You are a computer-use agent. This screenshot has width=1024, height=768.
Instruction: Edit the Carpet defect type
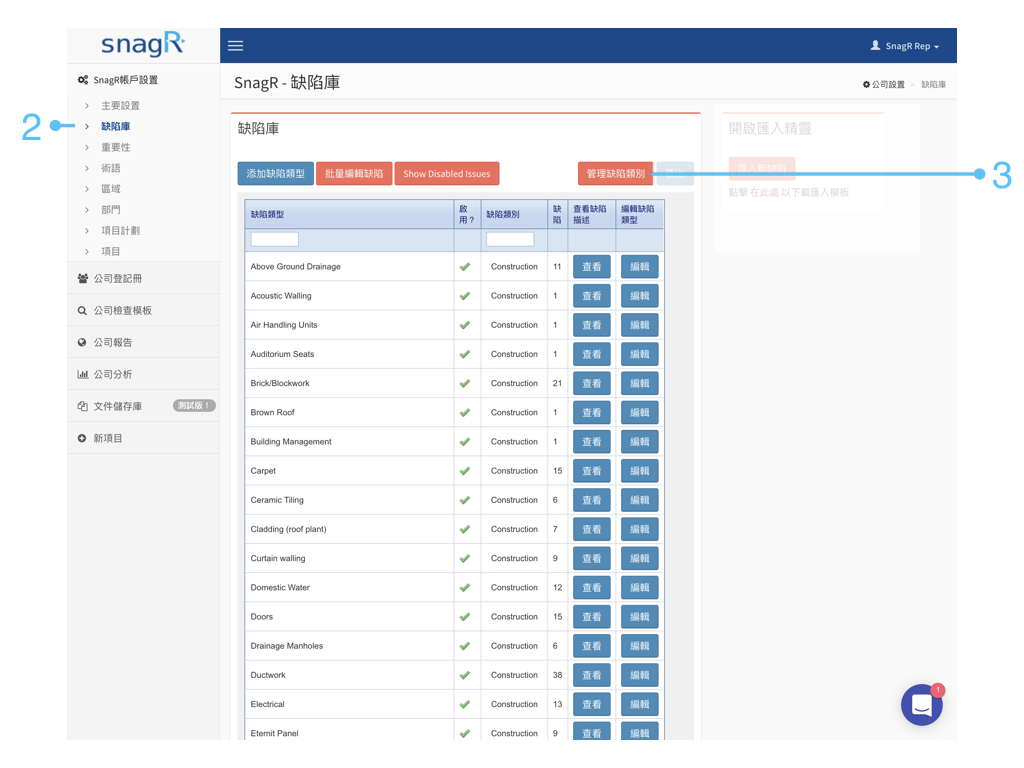point(639,471)
